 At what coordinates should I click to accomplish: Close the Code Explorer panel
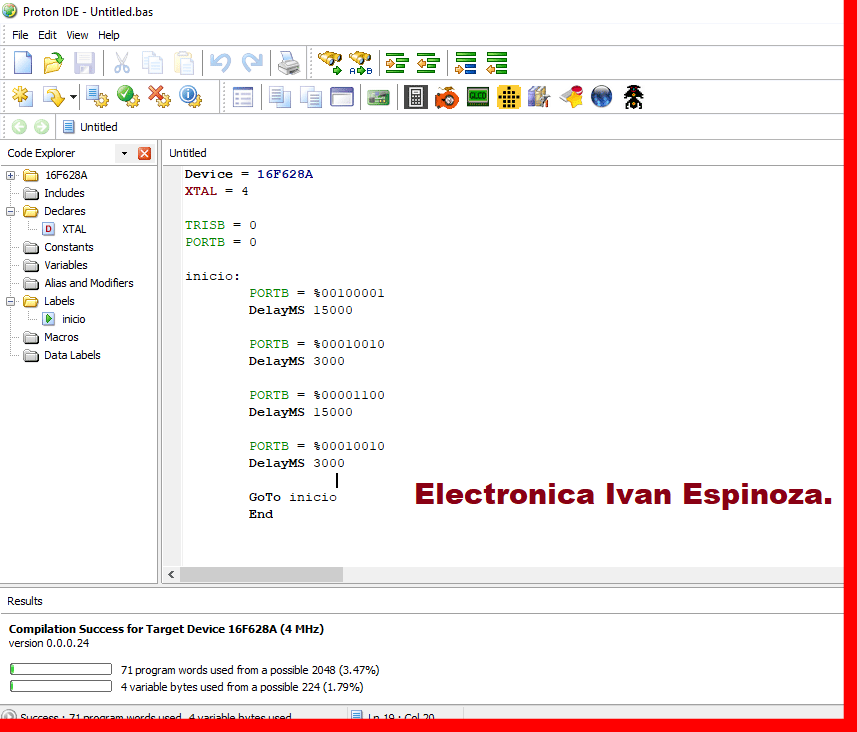pos(144,153)
